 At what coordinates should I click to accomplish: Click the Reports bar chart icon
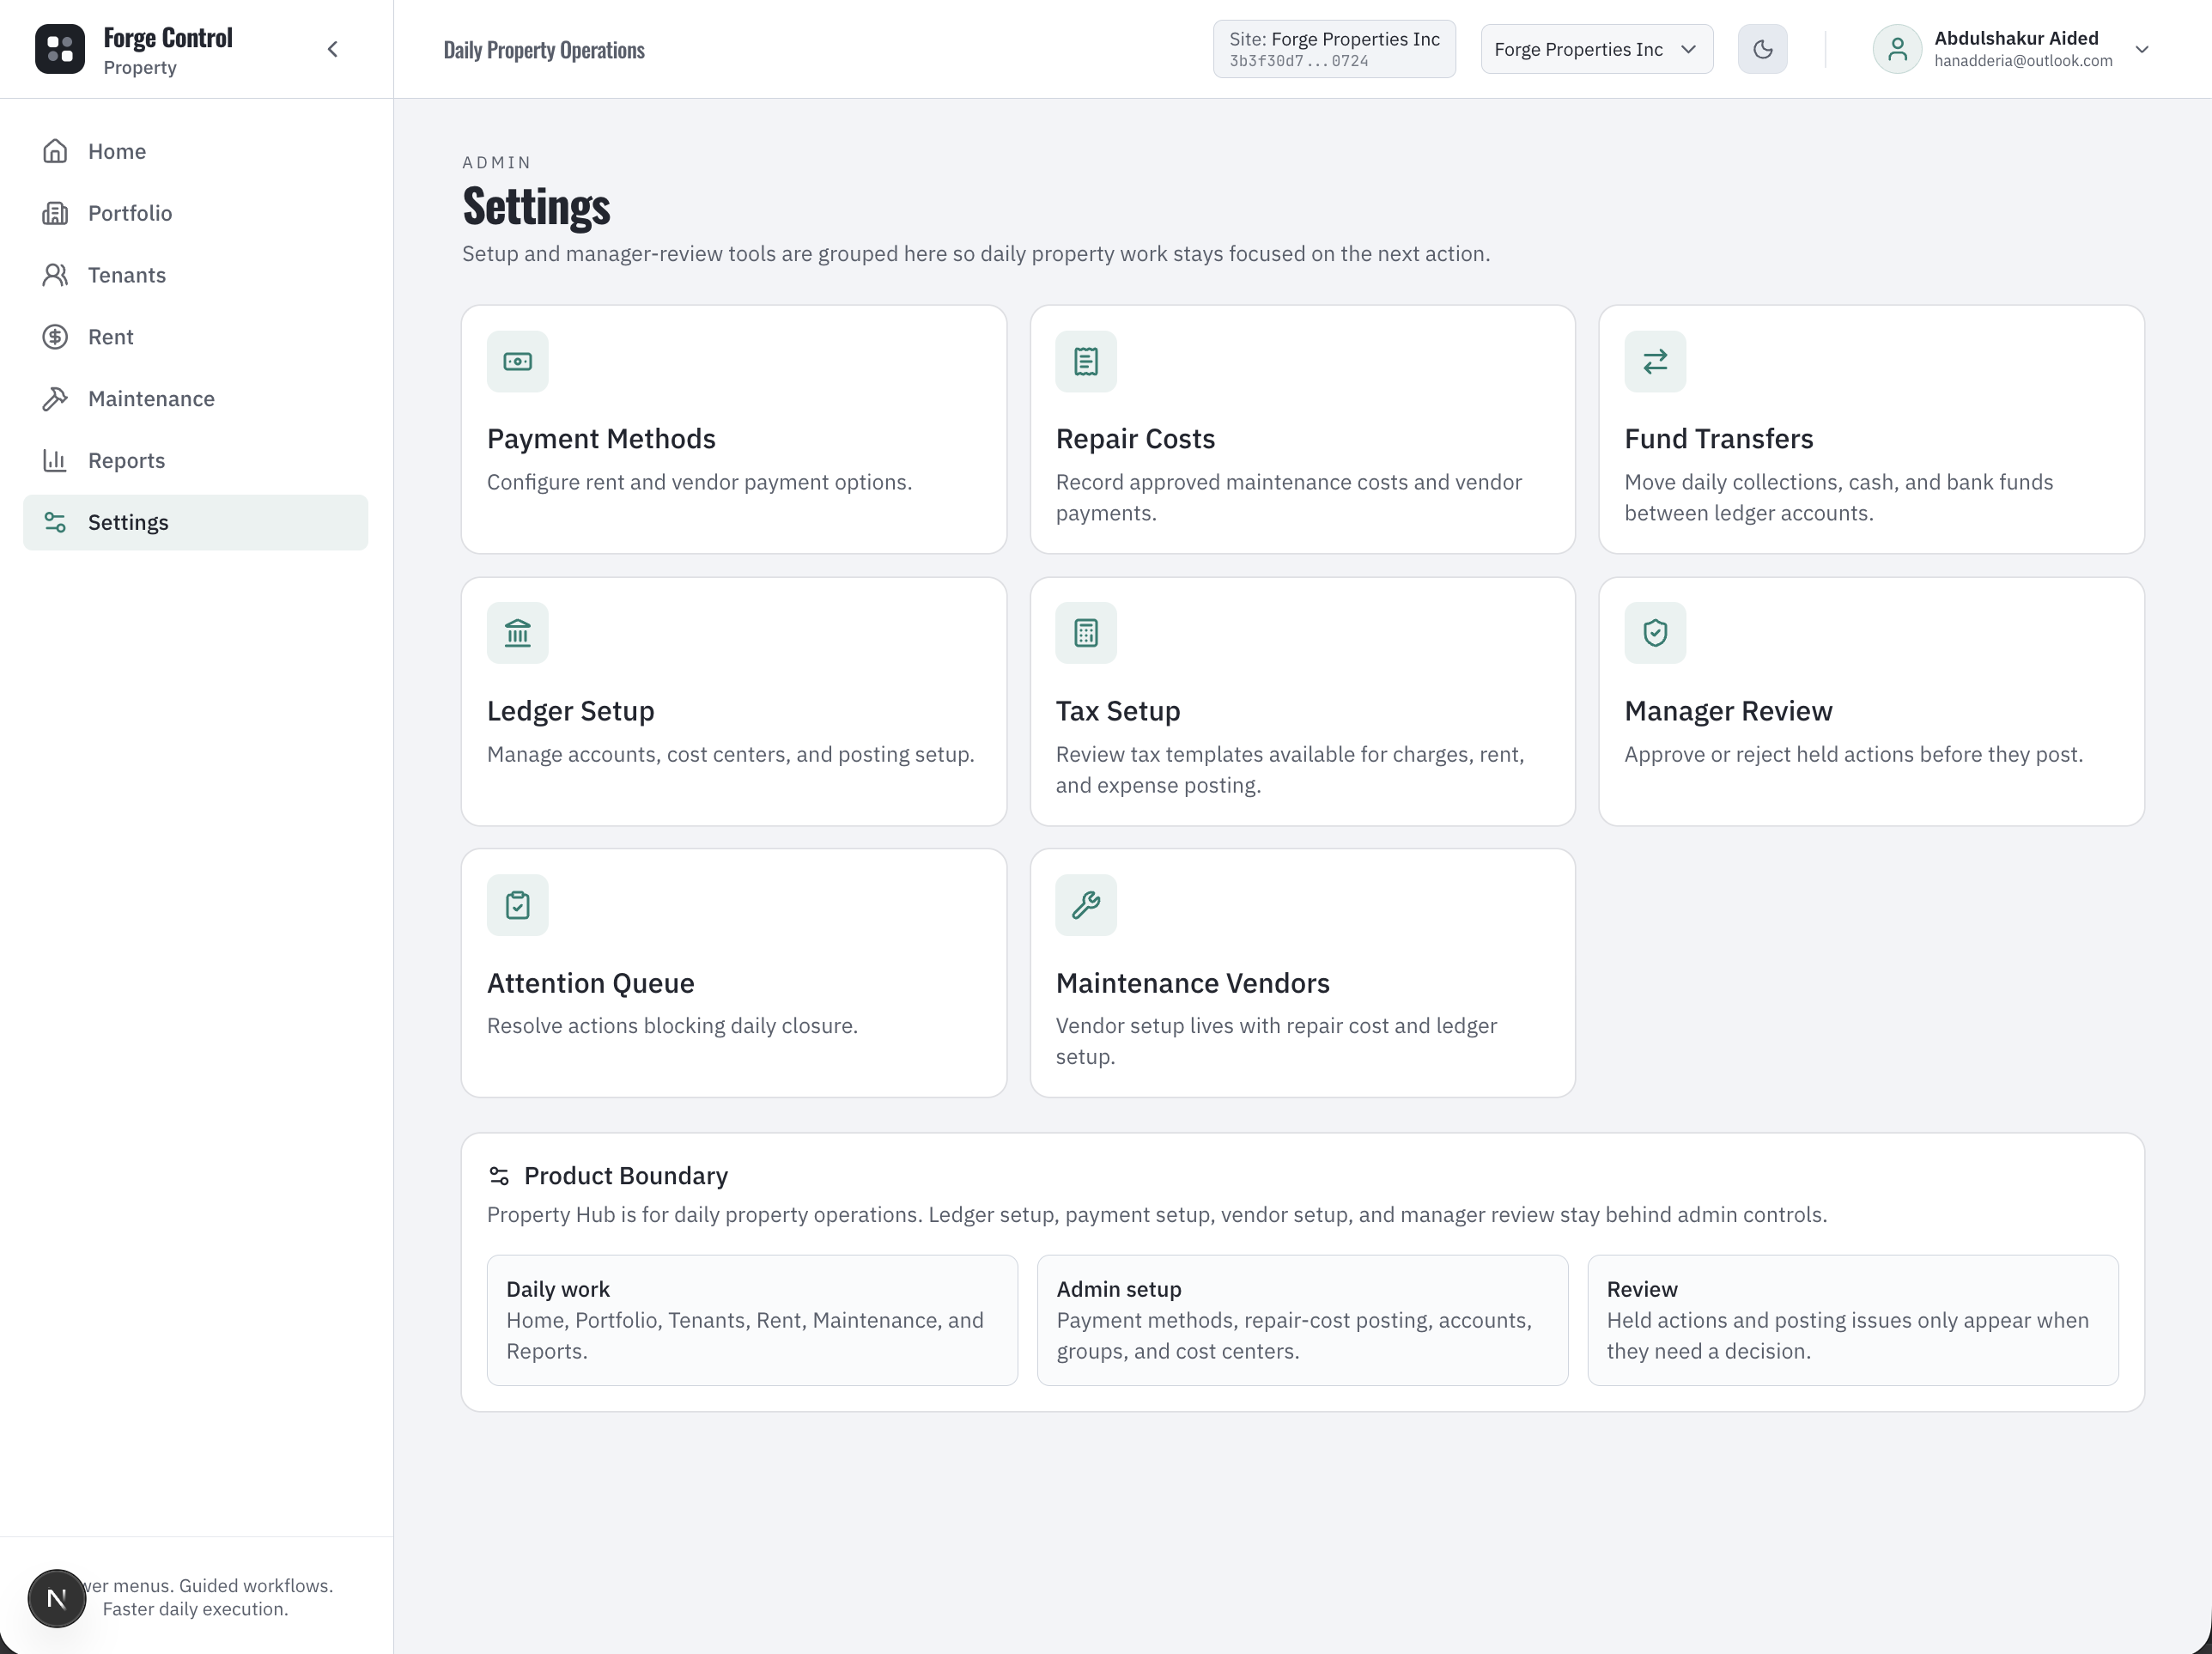(55, 461)
